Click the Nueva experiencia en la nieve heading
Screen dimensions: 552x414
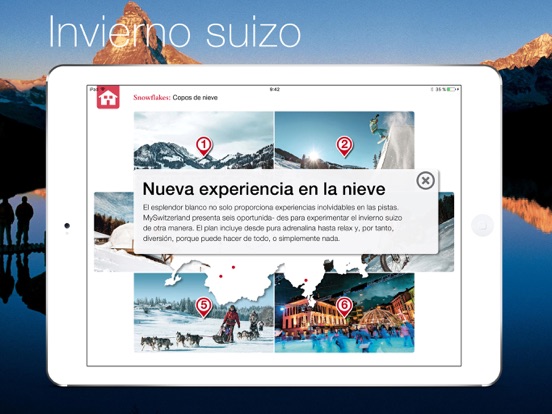coord(264,189)
